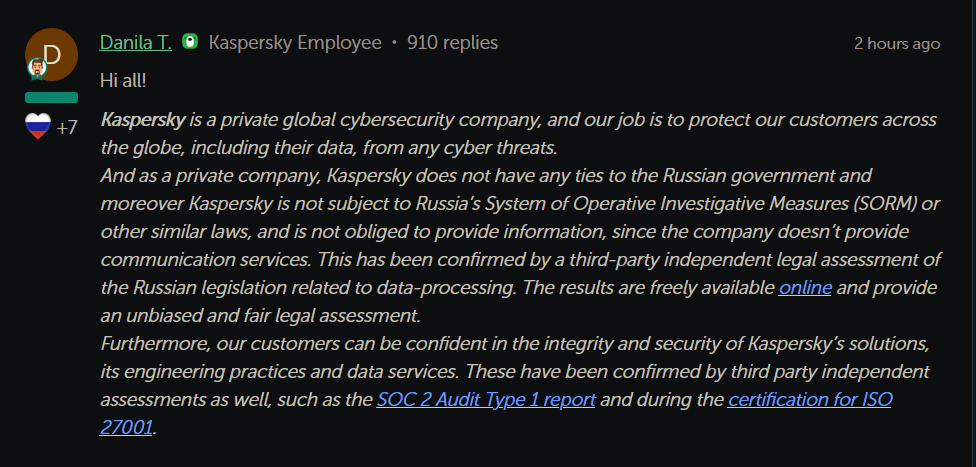Image resolution: width=976 pixels, height=467 pixels.
Task: Click the Russian flag heart badge
Action: click(x=37, y=126)
